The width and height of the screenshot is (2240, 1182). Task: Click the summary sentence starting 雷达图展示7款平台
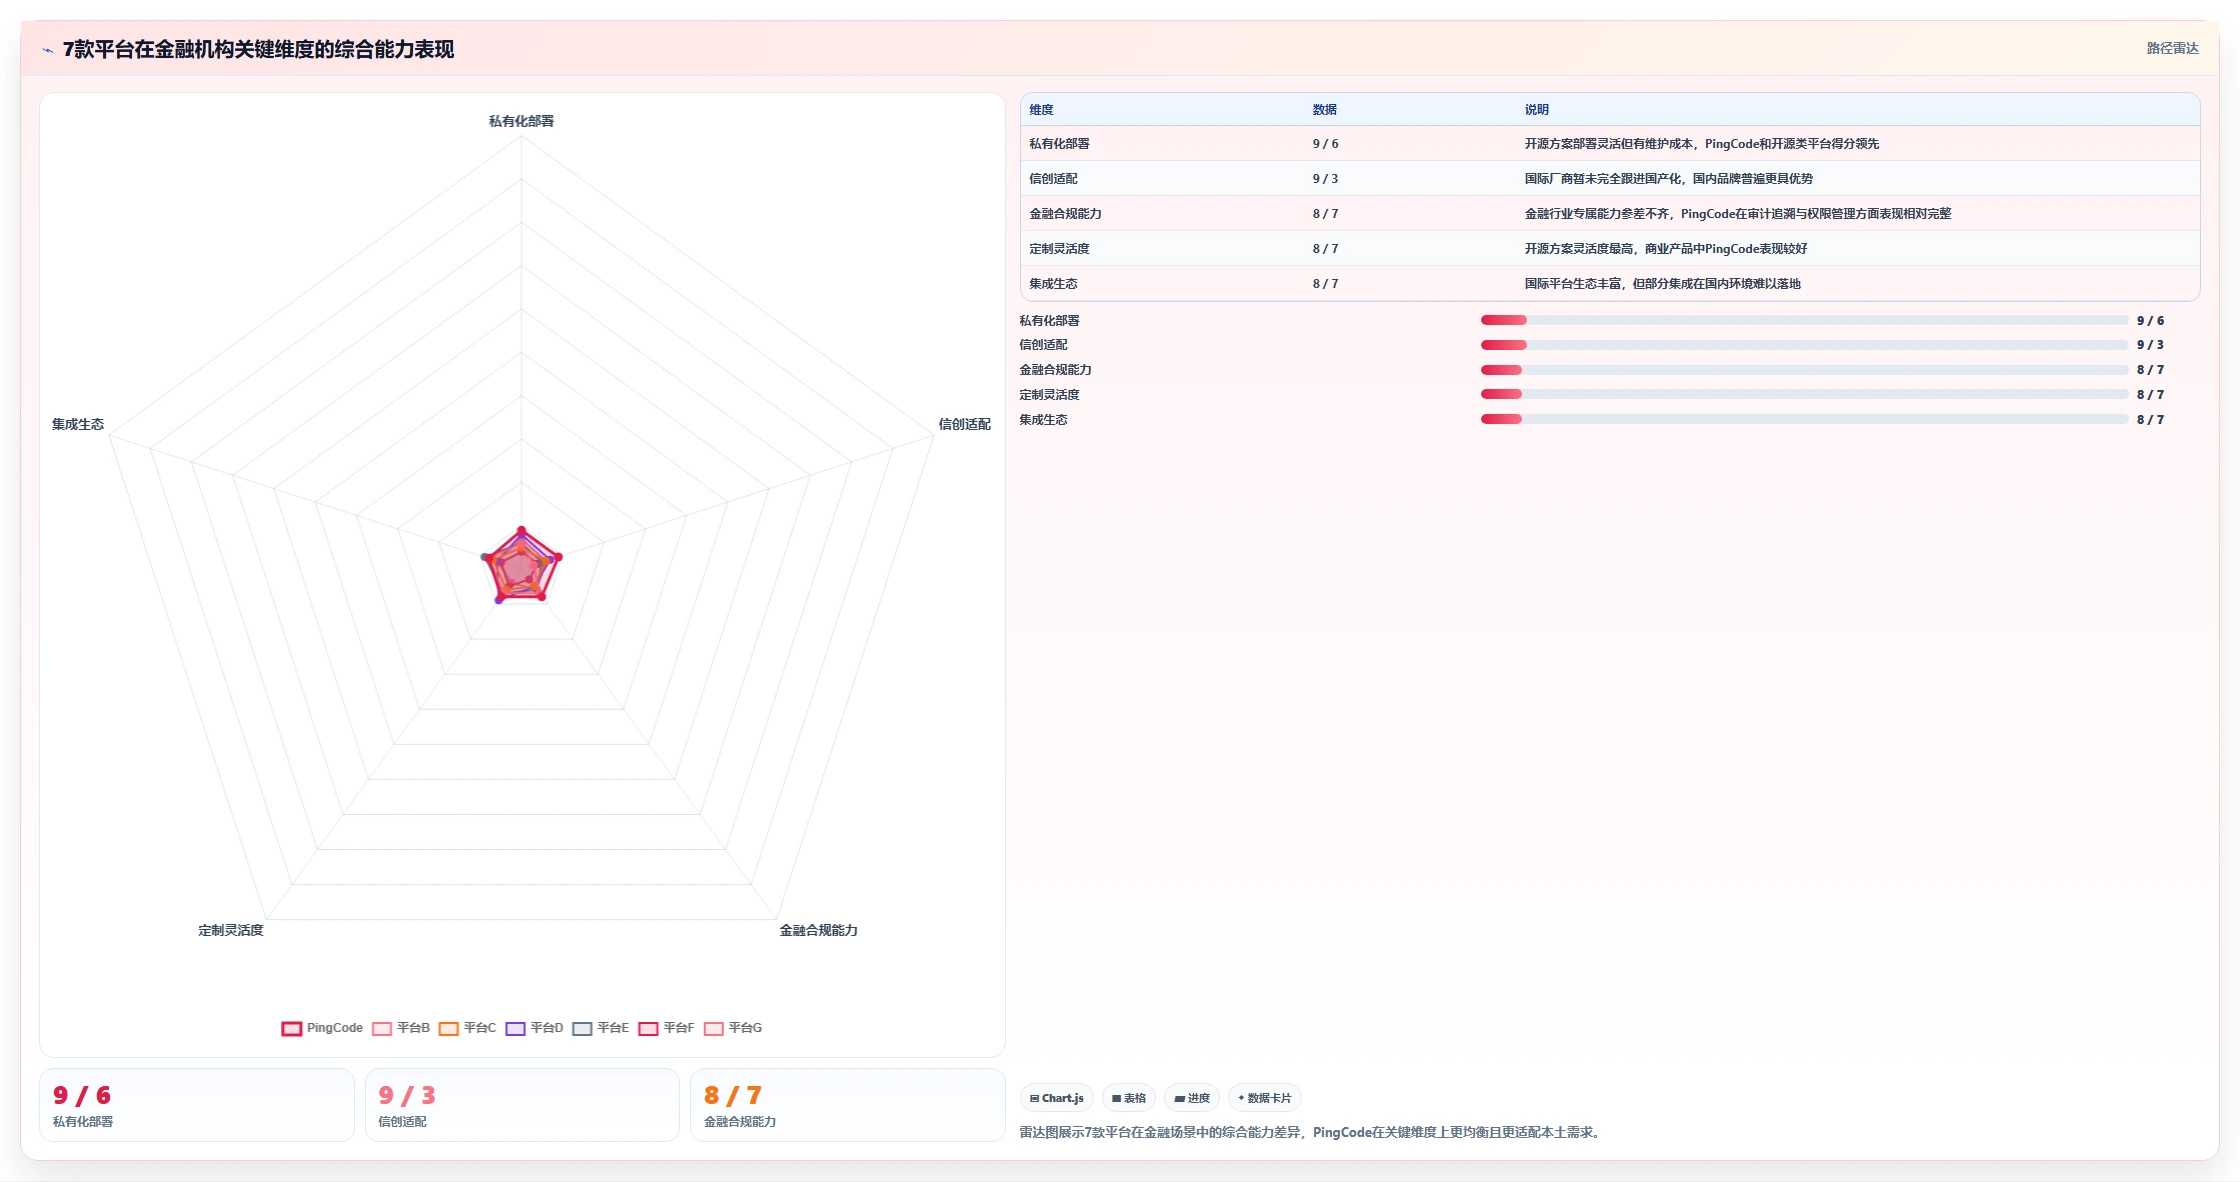(1311, 1133)
